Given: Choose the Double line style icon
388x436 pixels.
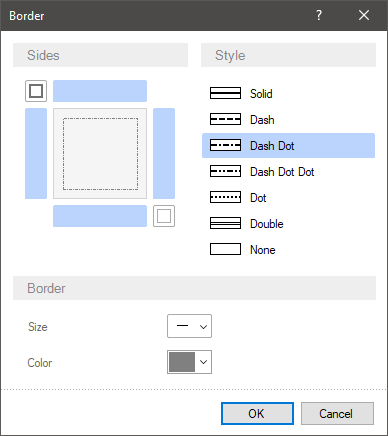Looking at the screenshot, I should 225,223.
